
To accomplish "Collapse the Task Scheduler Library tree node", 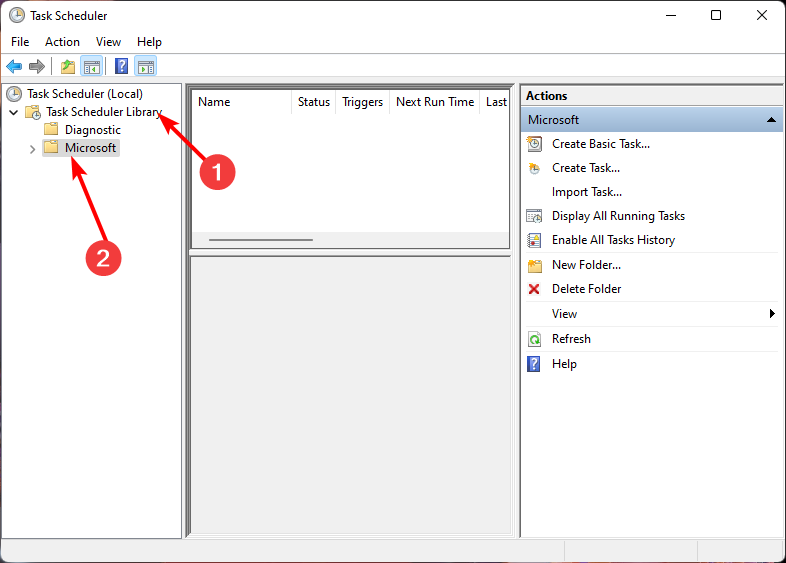I will tap(14, 112).
